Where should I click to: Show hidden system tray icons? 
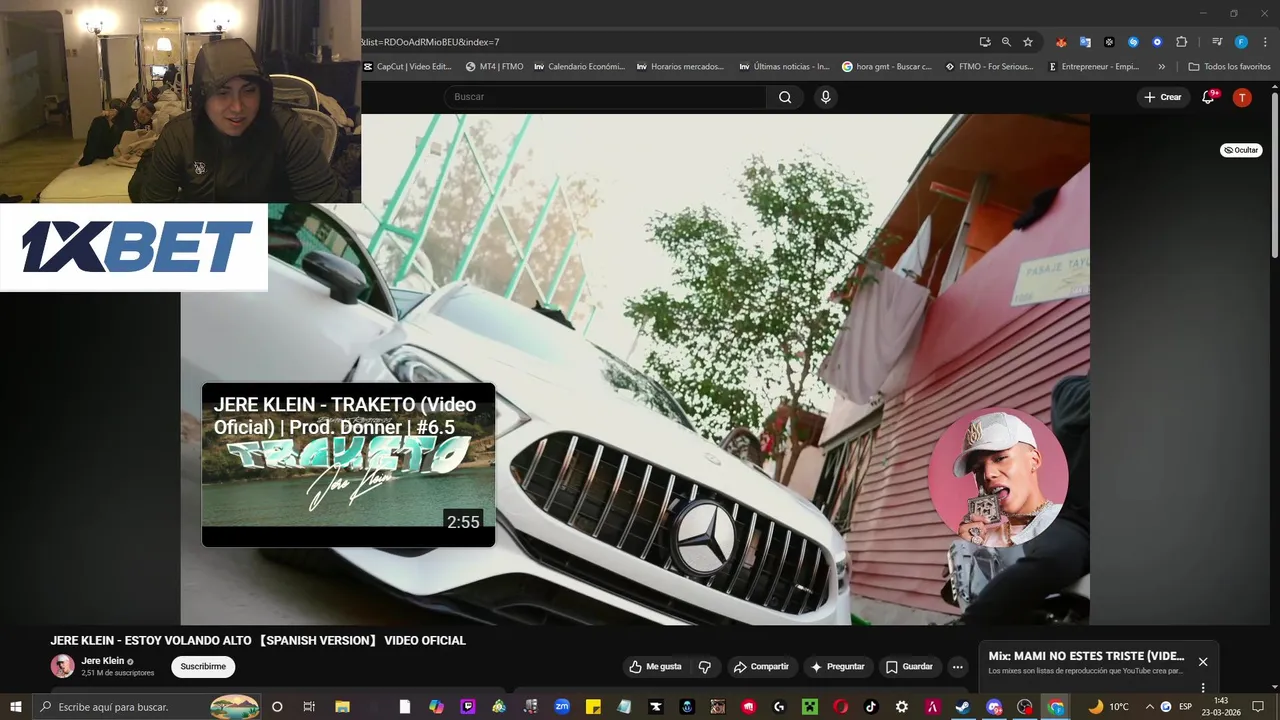pyautogui.click(x=1149, y=707)
